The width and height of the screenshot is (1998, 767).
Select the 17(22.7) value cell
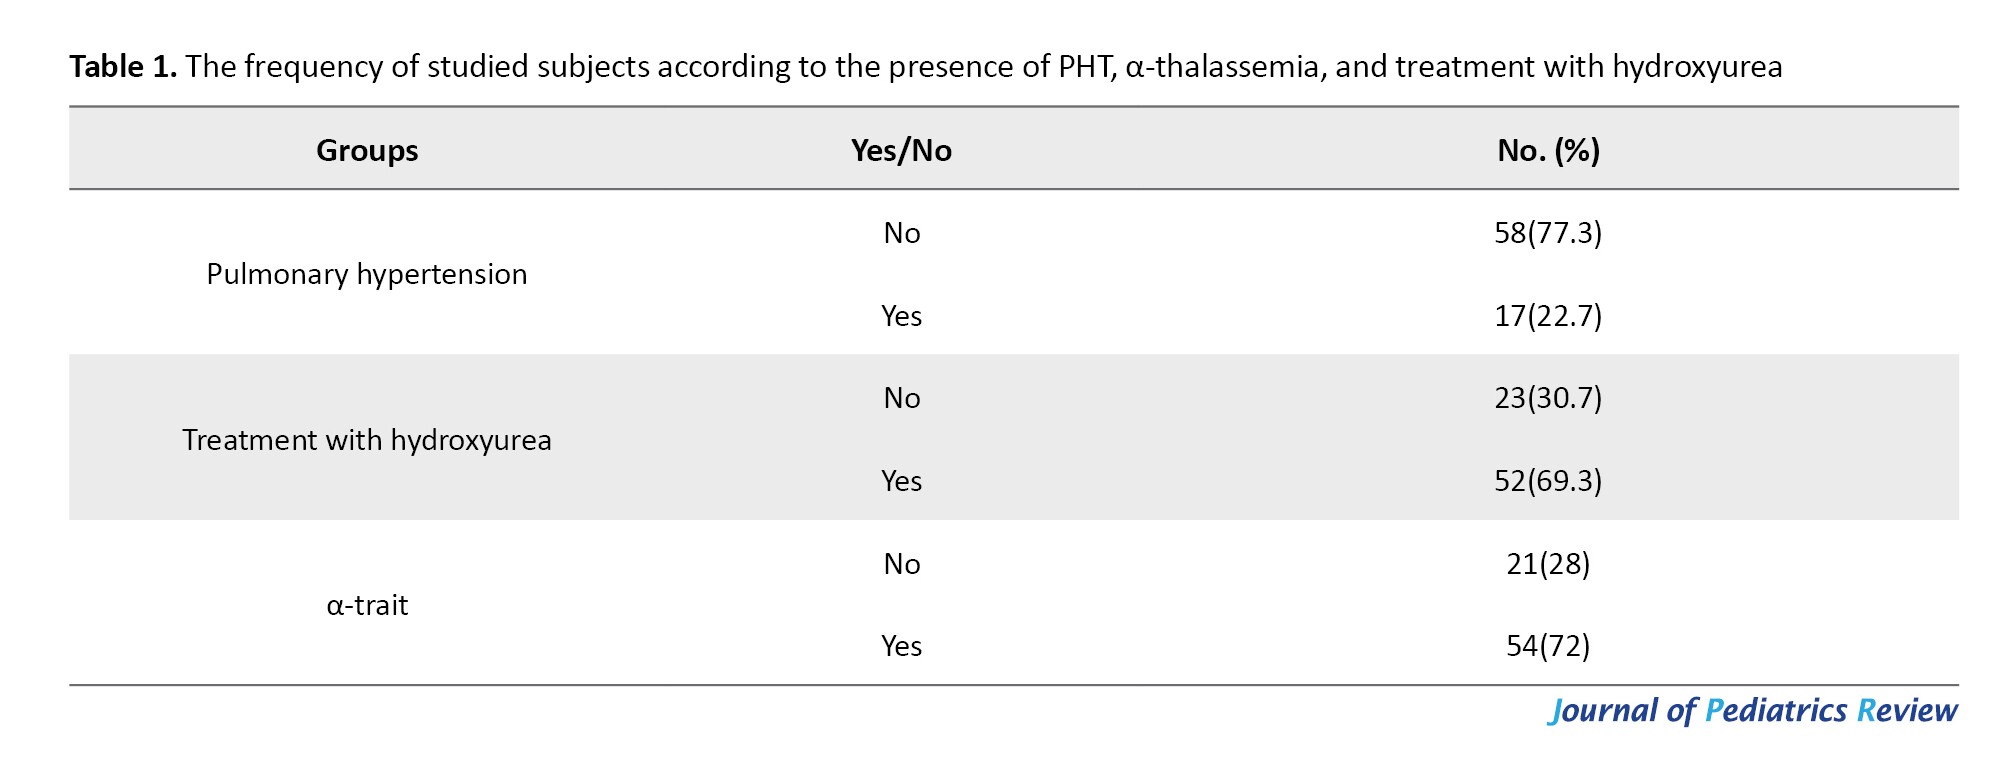(1548, 316)
